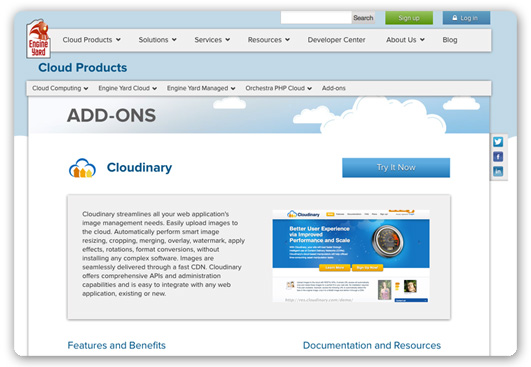This screenshot has height=367, width=531.
Task: Expand the Orchestra PHP Cloud submenu
Action: [279, 88]
